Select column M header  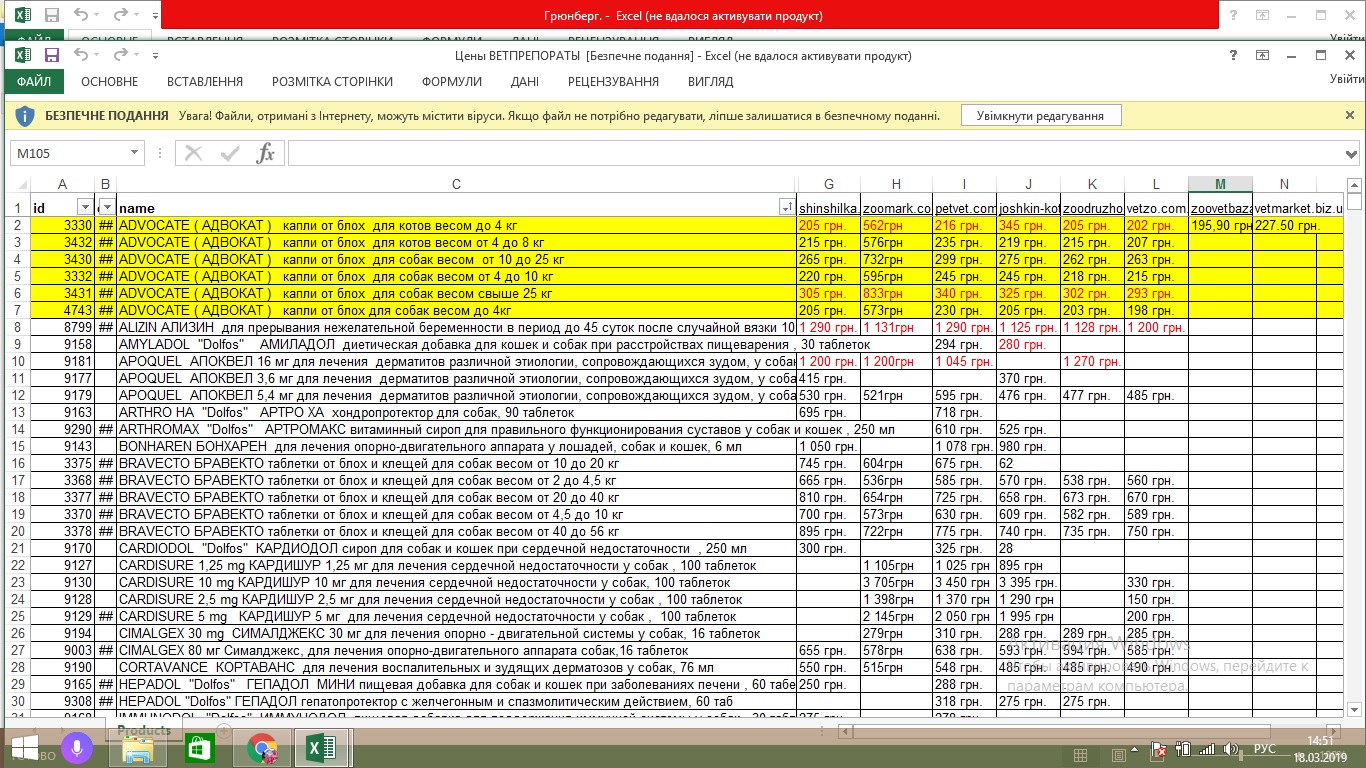tap(1220, 184)
